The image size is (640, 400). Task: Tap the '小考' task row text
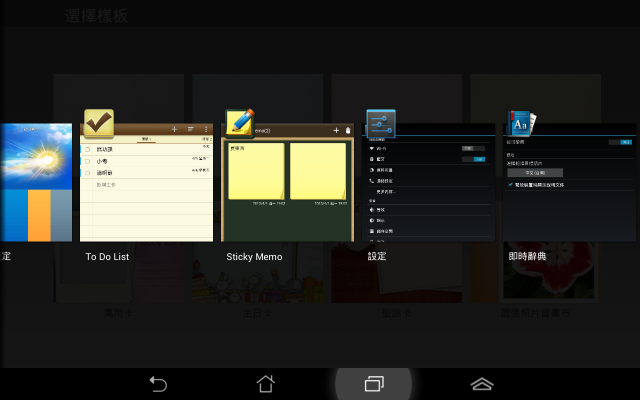pos(102,161)
